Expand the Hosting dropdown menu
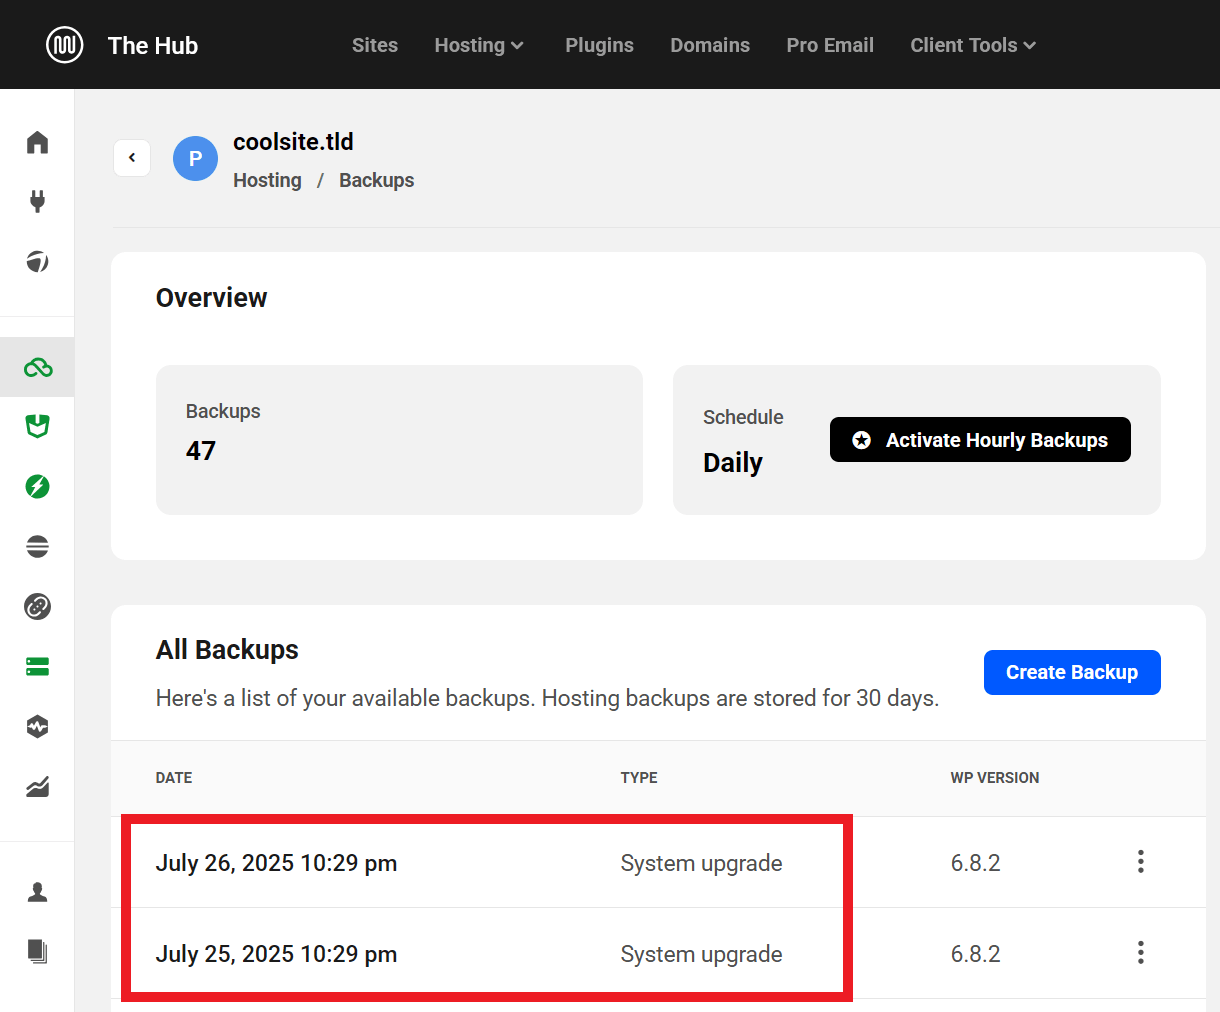Screen dimensions: 1220x1012 point(479,45)
